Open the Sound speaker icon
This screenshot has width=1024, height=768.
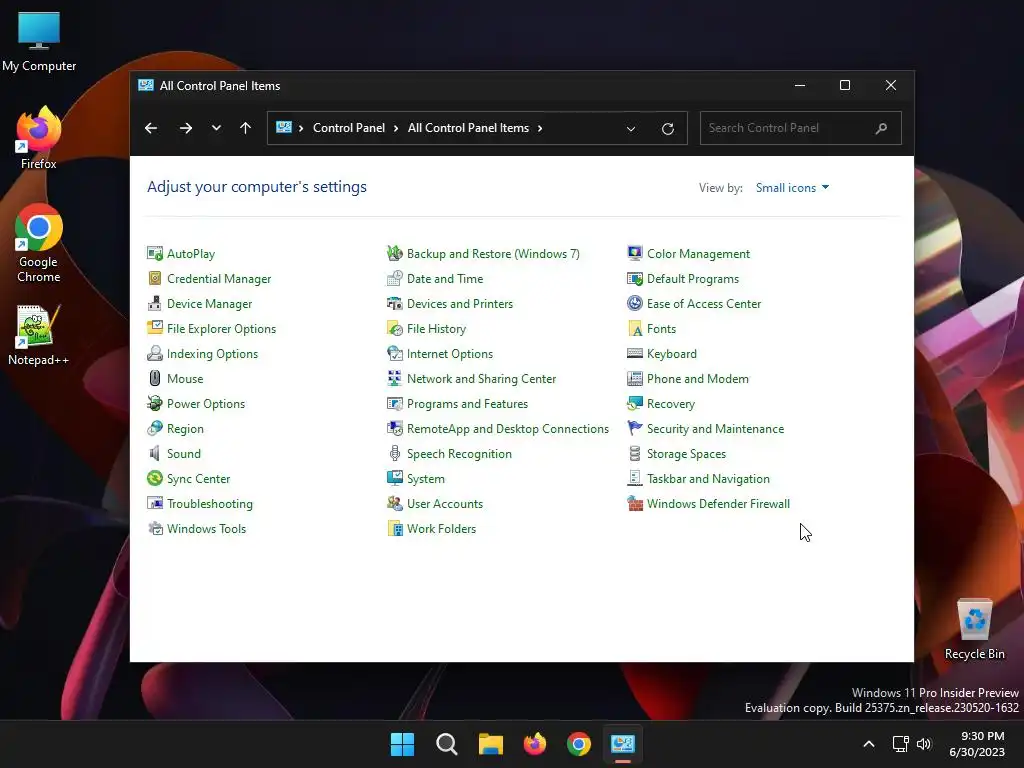pyautogui.click(x=155, y=453)
